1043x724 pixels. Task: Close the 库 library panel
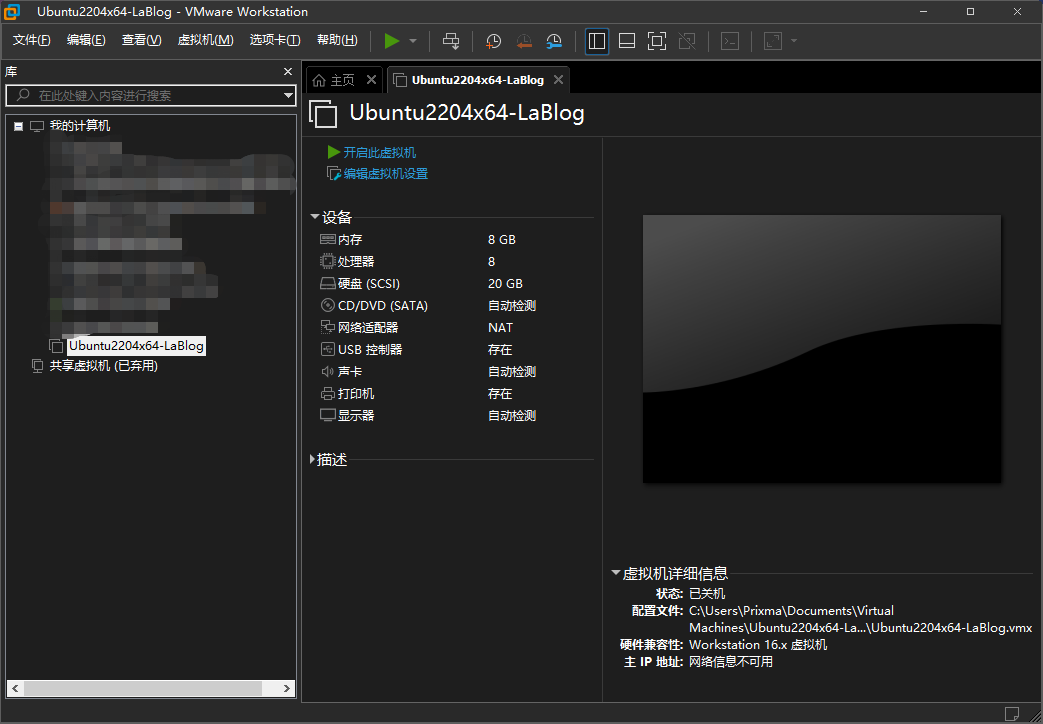[x=287, y=71]
